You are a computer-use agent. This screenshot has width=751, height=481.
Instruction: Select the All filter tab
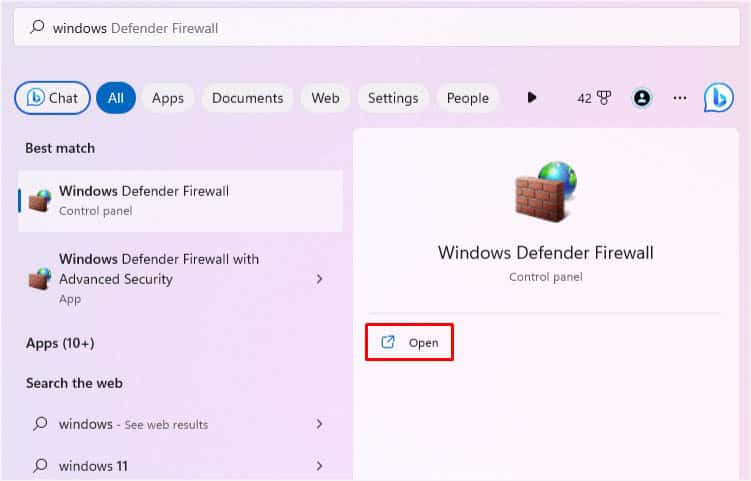point(116,98)
